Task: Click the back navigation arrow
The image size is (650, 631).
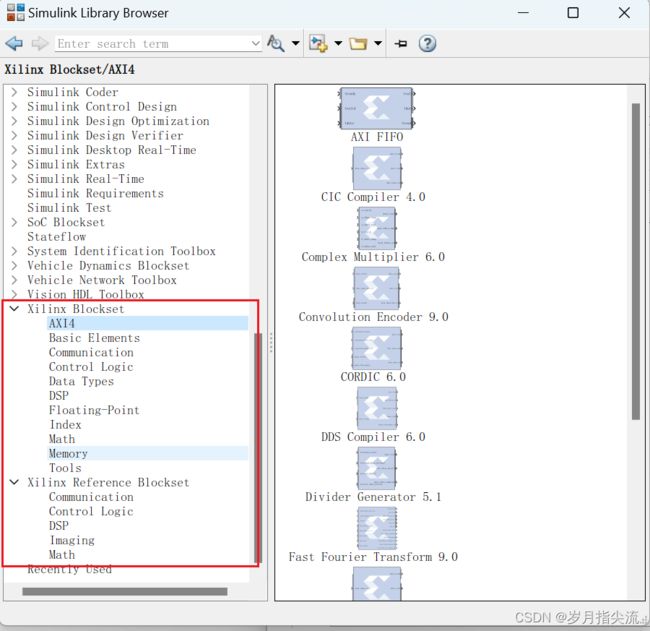Action: click(14, 43)
